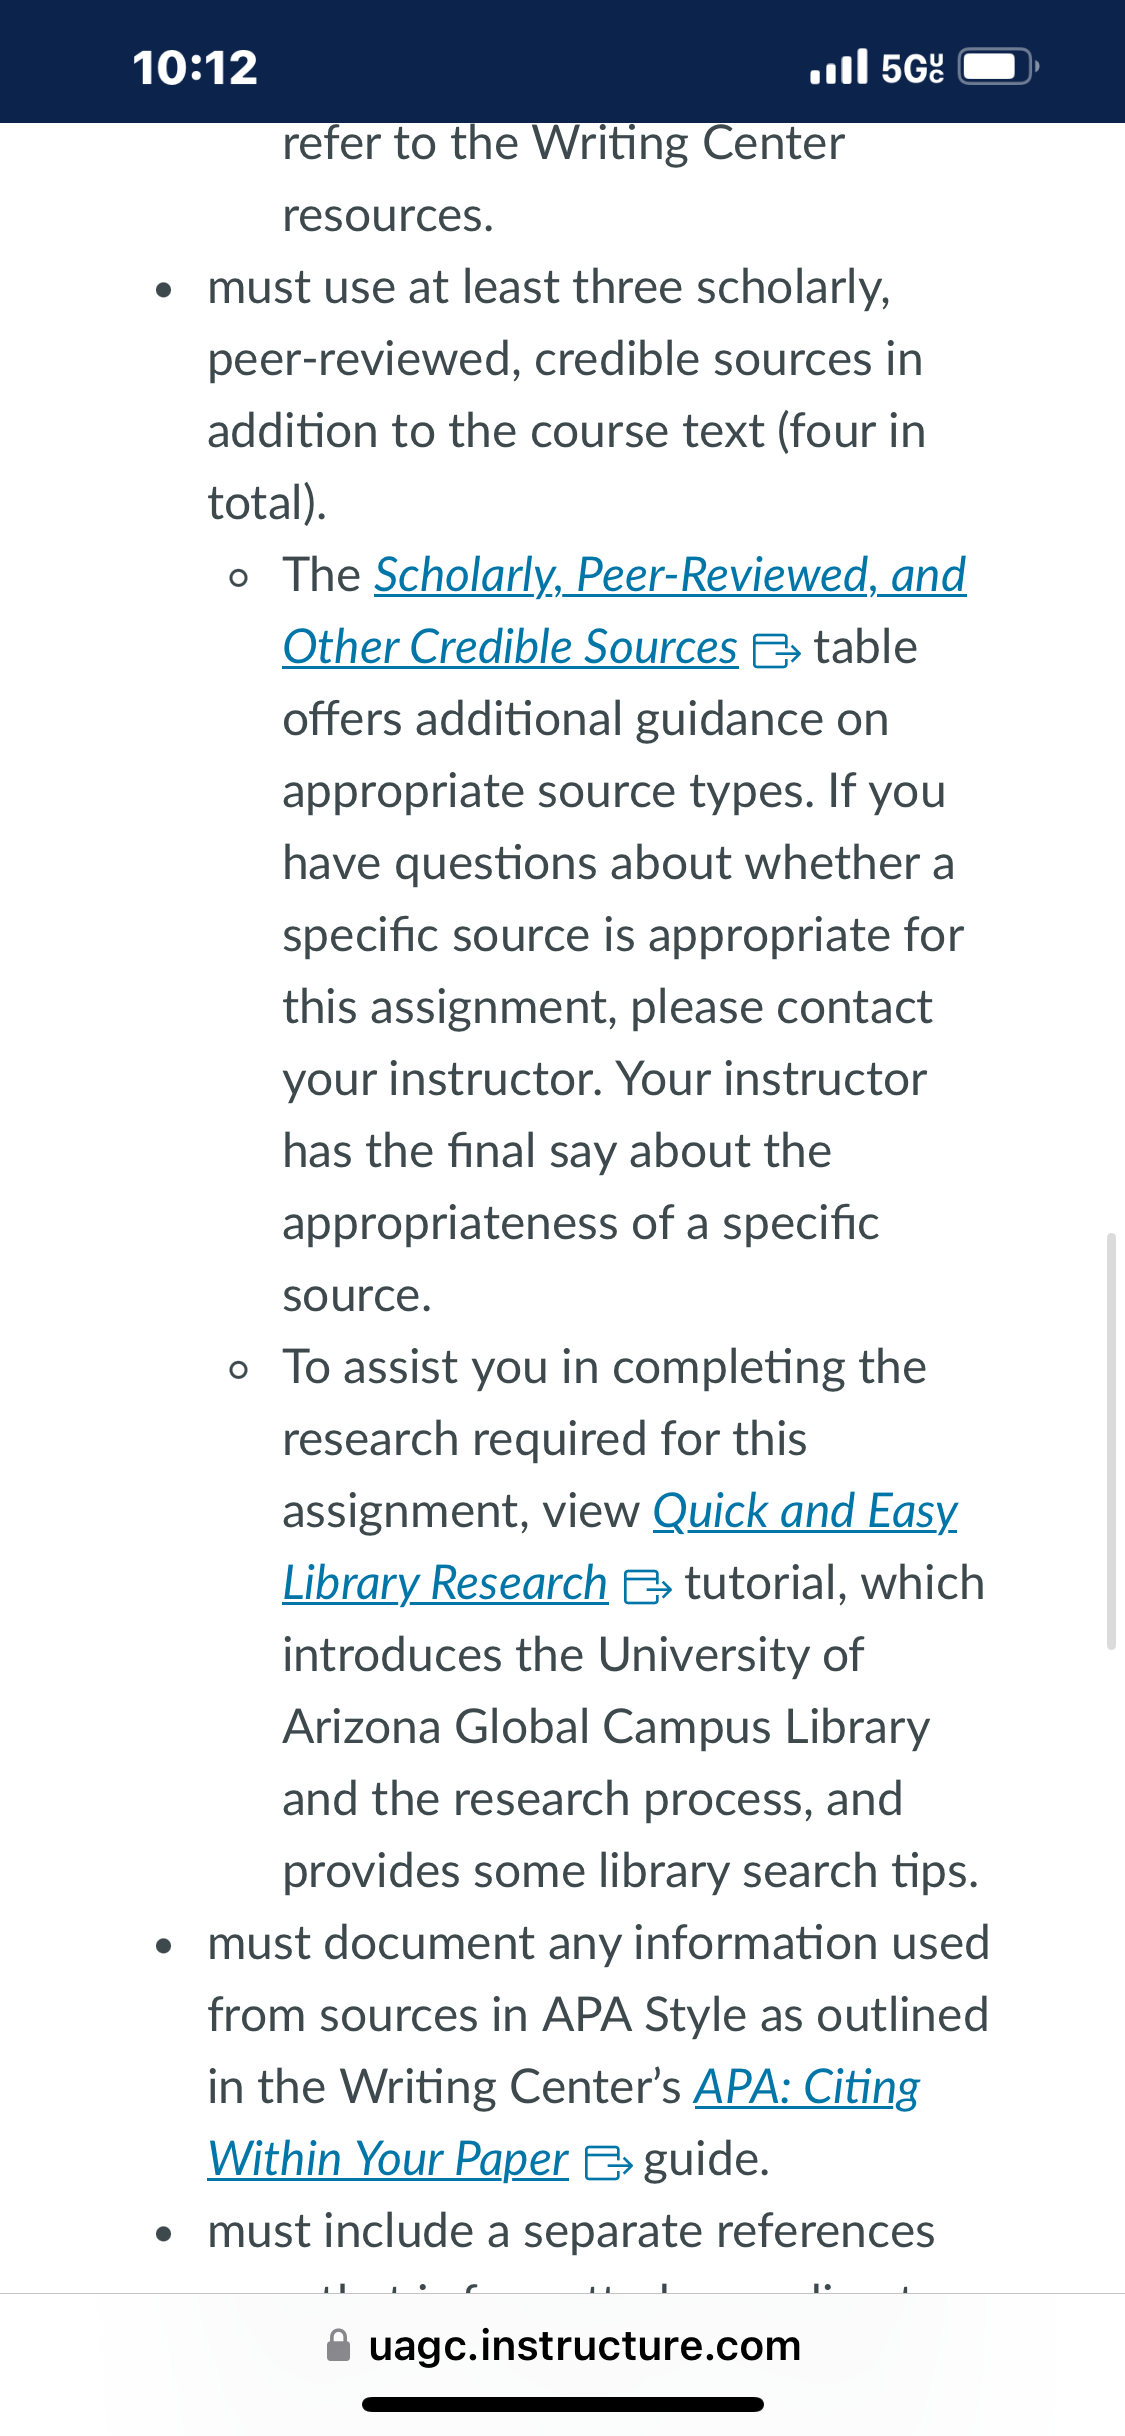Tap the "Library Research" underlined text

445,1584
